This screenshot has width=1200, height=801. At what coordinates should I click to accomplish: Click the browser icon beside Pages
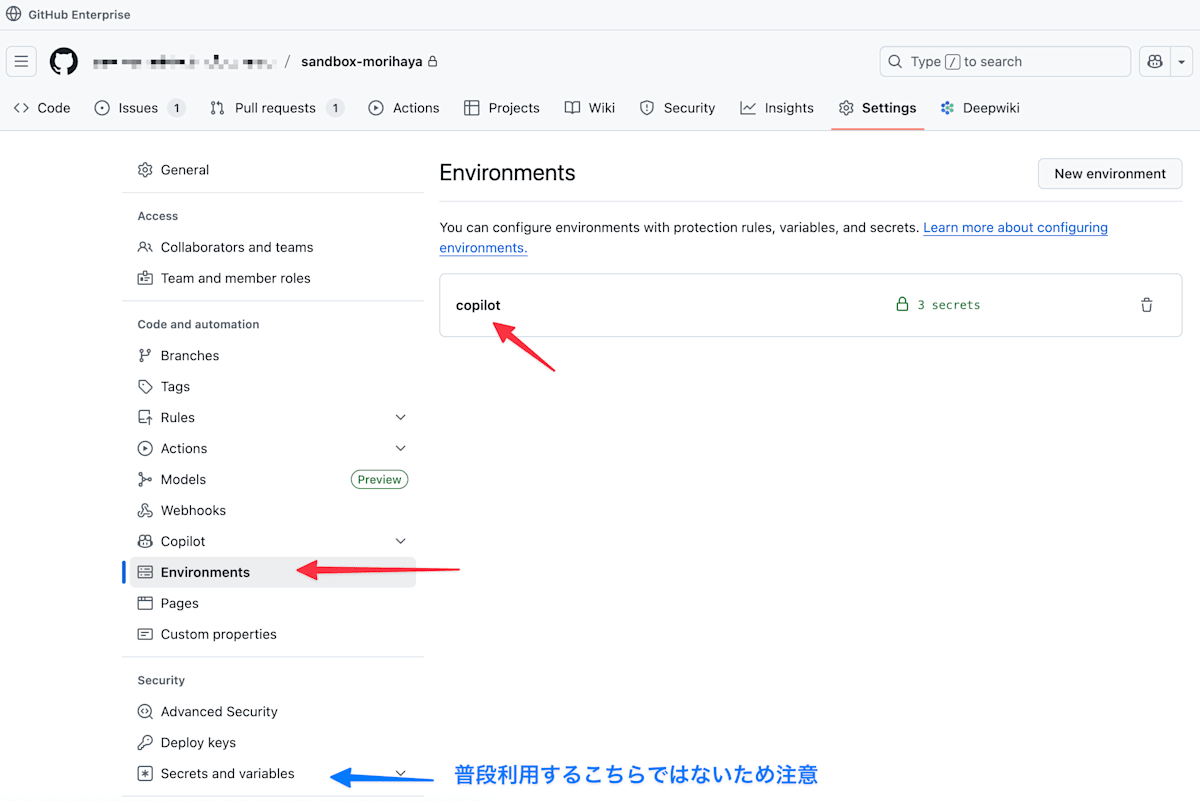point(145,603)
